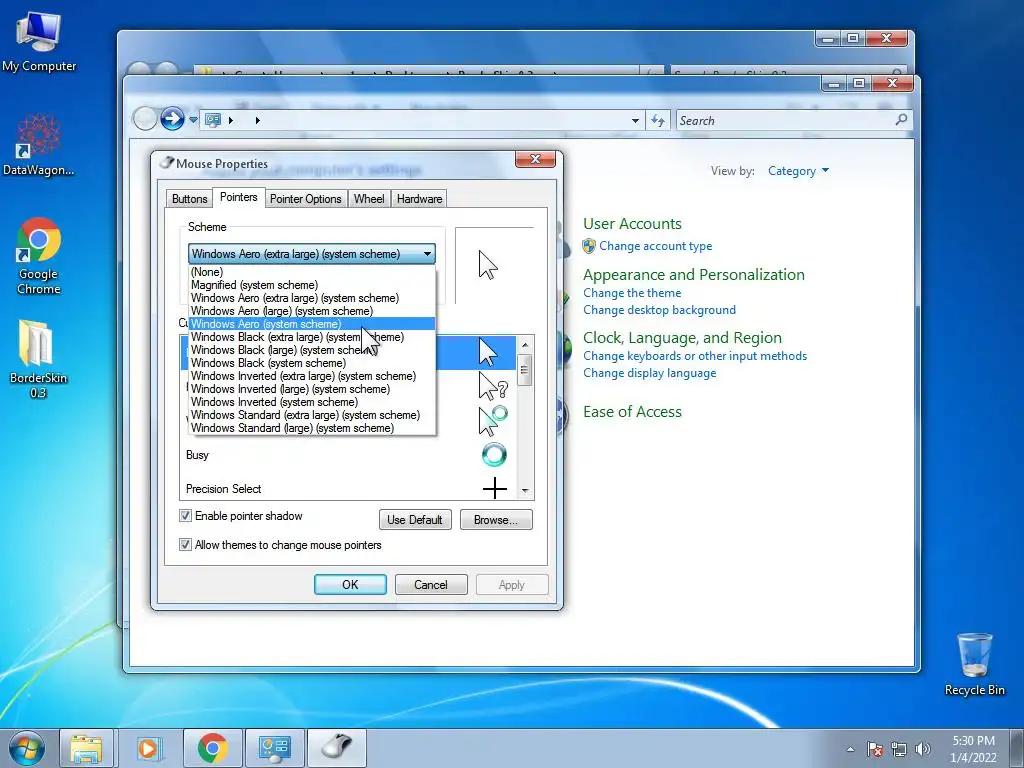Viewport: 1024px width, 768px height.
Task: Switch to the Hardware tab
Action: point(419,199)
